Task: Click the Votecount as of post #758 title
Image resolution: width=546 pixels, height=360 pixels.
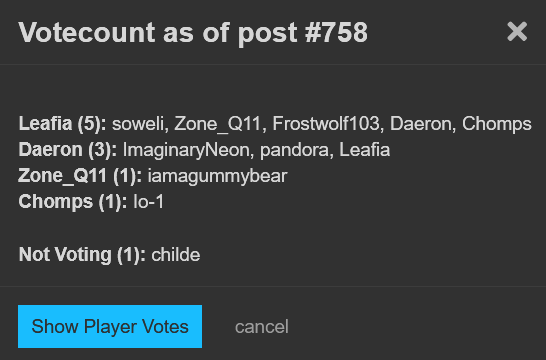Action: point(193,32)
